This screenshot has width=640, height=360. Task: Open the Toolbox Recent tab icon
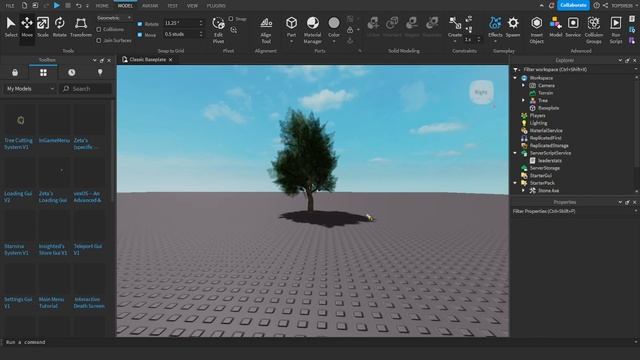pos(72,73)
